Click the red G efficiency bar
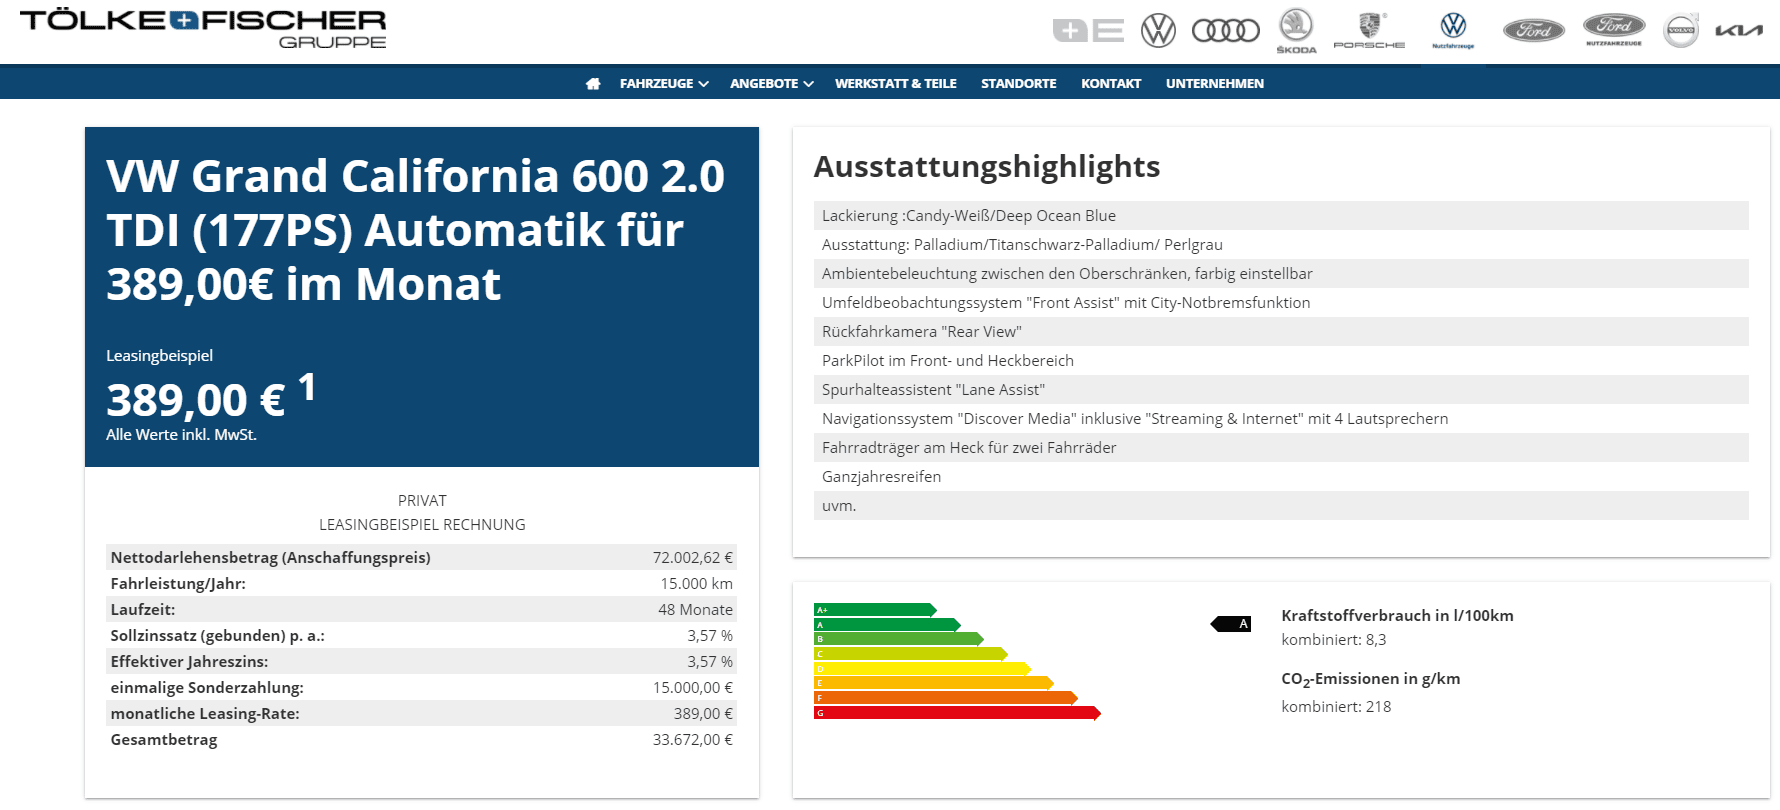Viewport: 1780px width, 810px height. (957, 713)
